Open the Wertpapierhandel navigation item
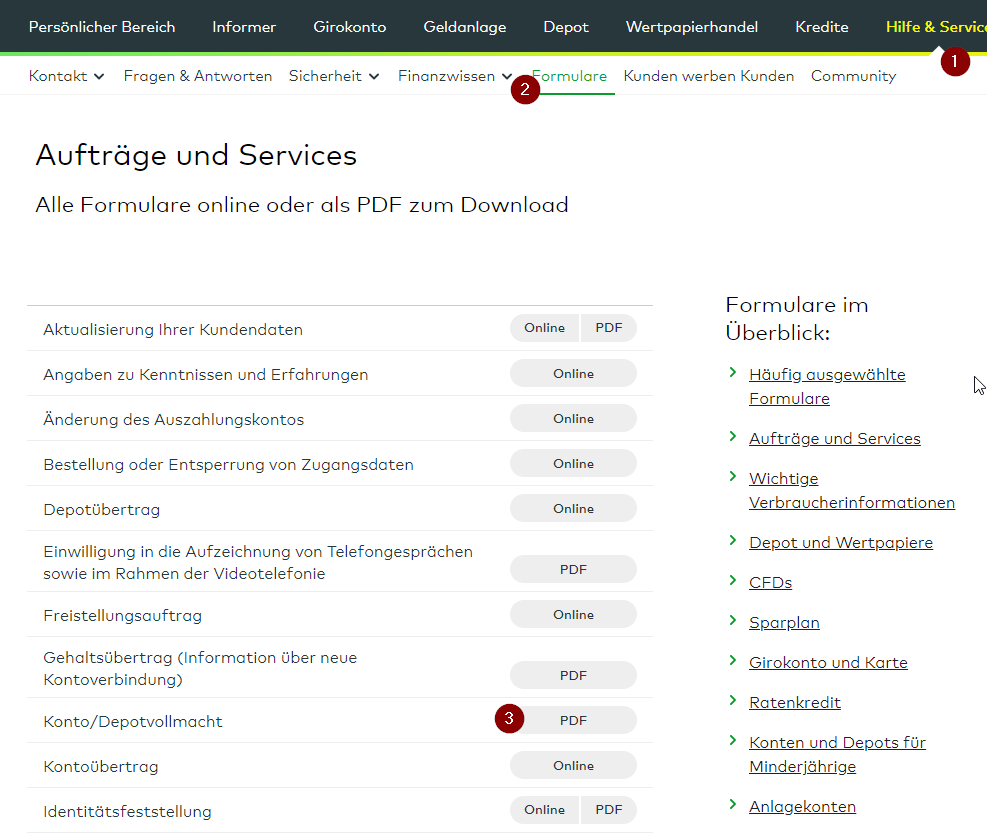Image resolution: width=987 pixels, height=836 pixels. [691, 27]
